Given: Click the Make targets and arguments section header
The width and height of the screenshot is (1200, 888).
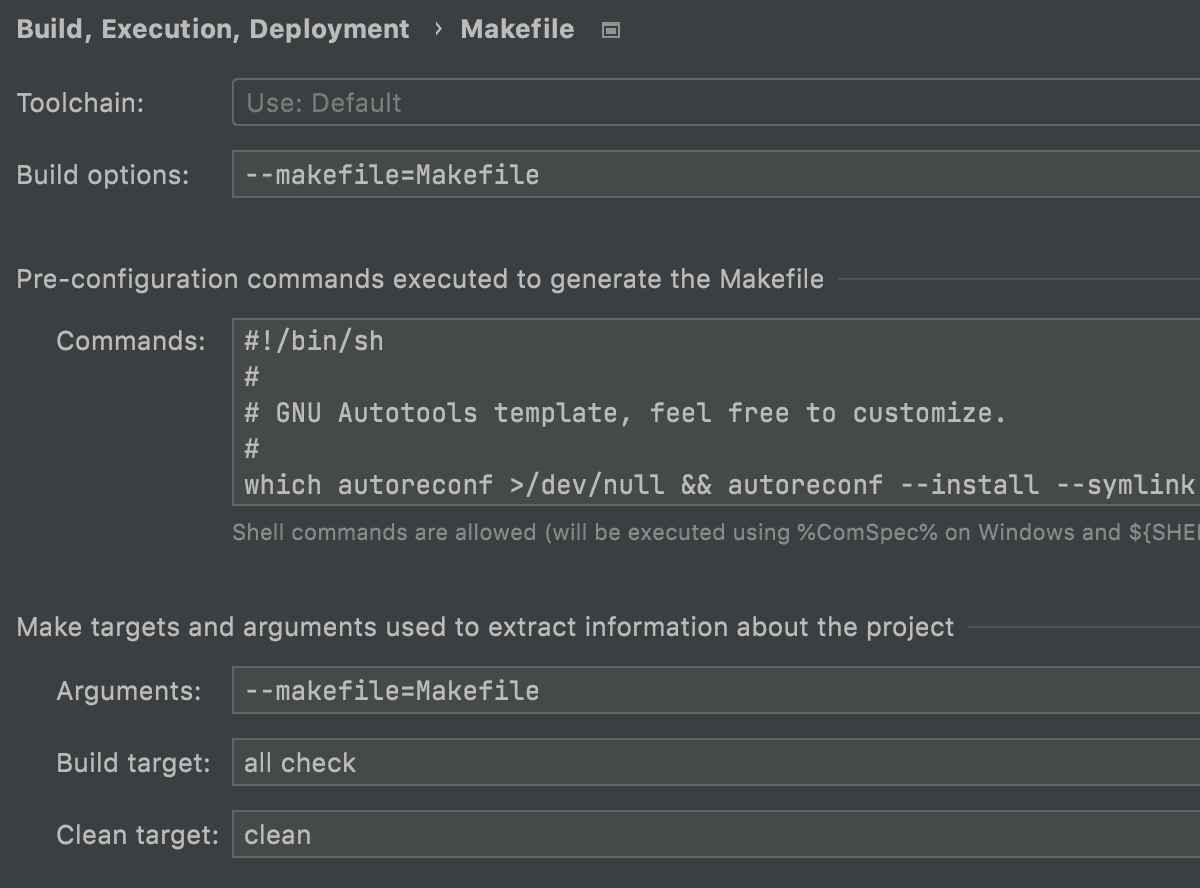Looking at the screenshot, I should coord(484,627).
